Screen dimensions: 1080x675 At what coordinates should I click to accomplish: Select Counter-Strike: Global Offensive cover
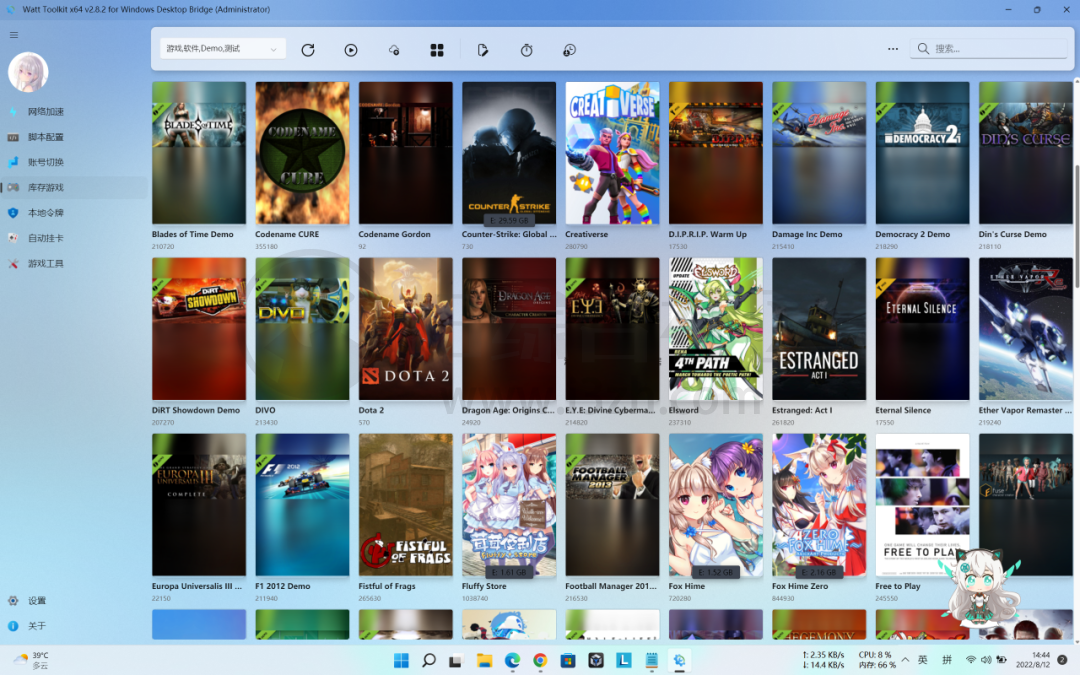[509, 153]
